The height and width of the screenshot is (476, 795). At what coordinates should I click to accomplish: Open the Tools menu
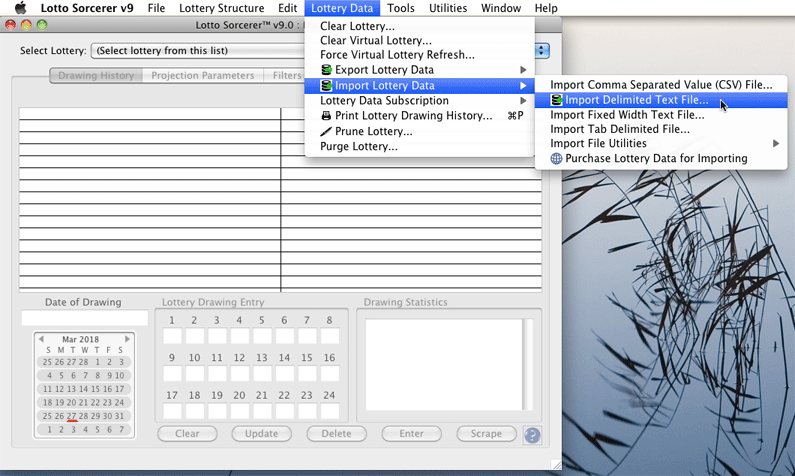point(401,8)
